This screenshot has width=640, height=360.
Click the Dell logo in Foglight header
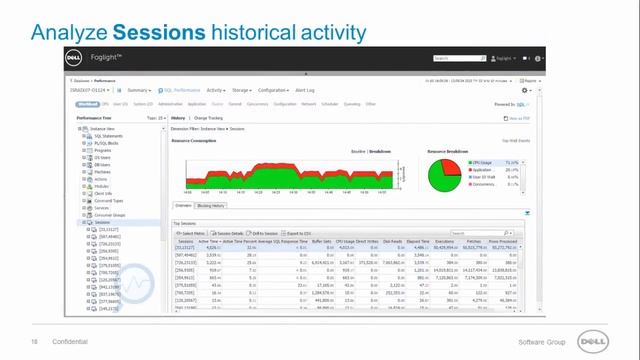coord(73,58)
